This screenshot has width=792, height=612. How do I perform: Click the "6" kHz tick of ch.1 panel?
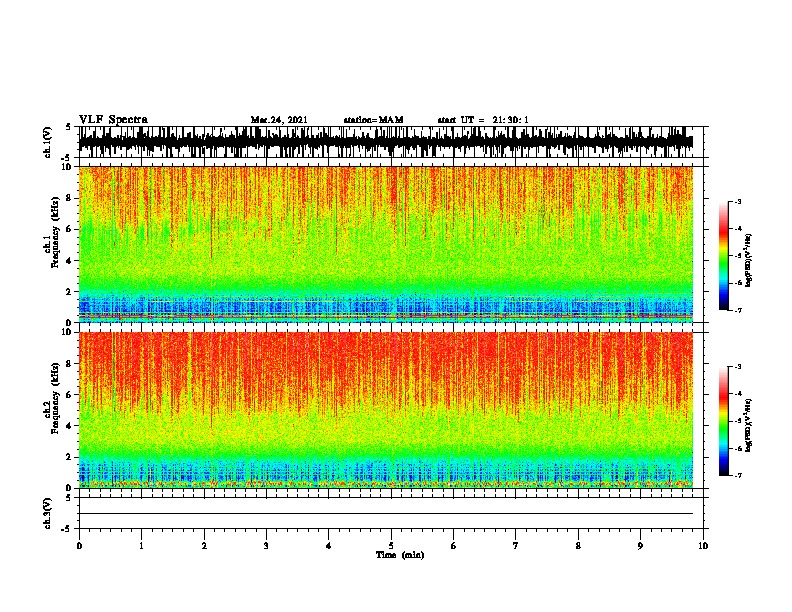click(70, 230)
